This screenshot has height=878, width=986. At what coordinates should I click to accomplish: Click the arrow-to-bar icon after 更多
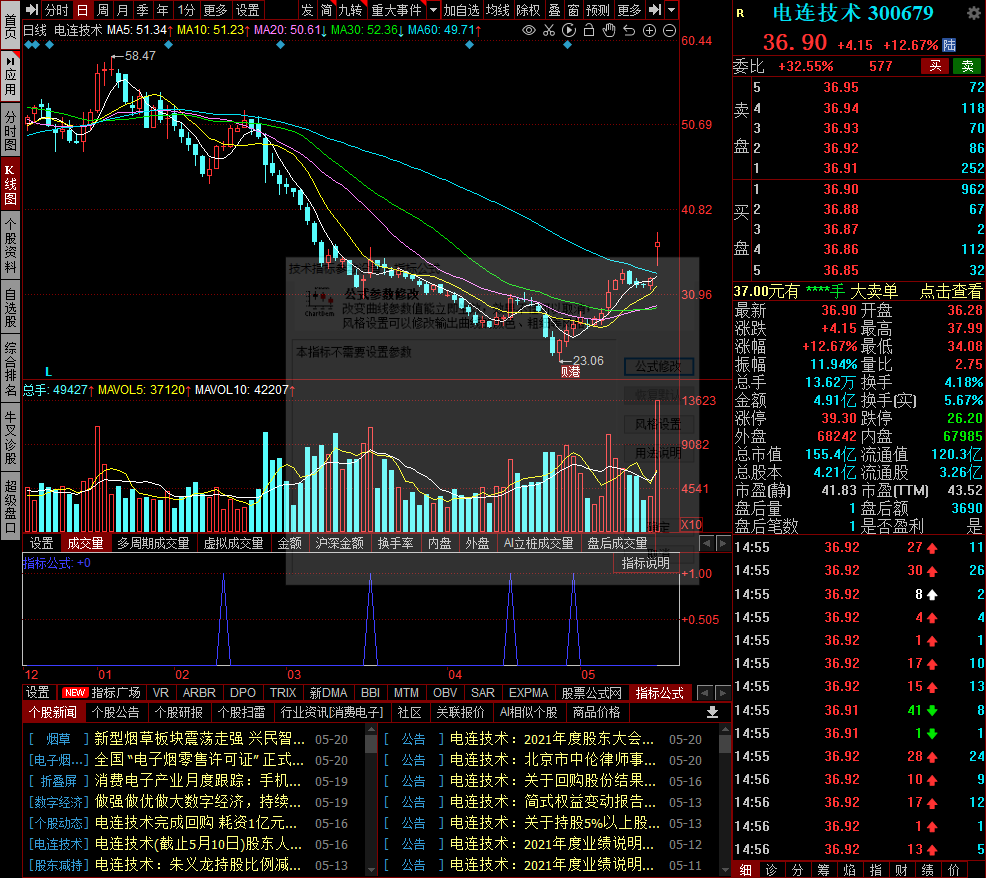click(655, 9)
